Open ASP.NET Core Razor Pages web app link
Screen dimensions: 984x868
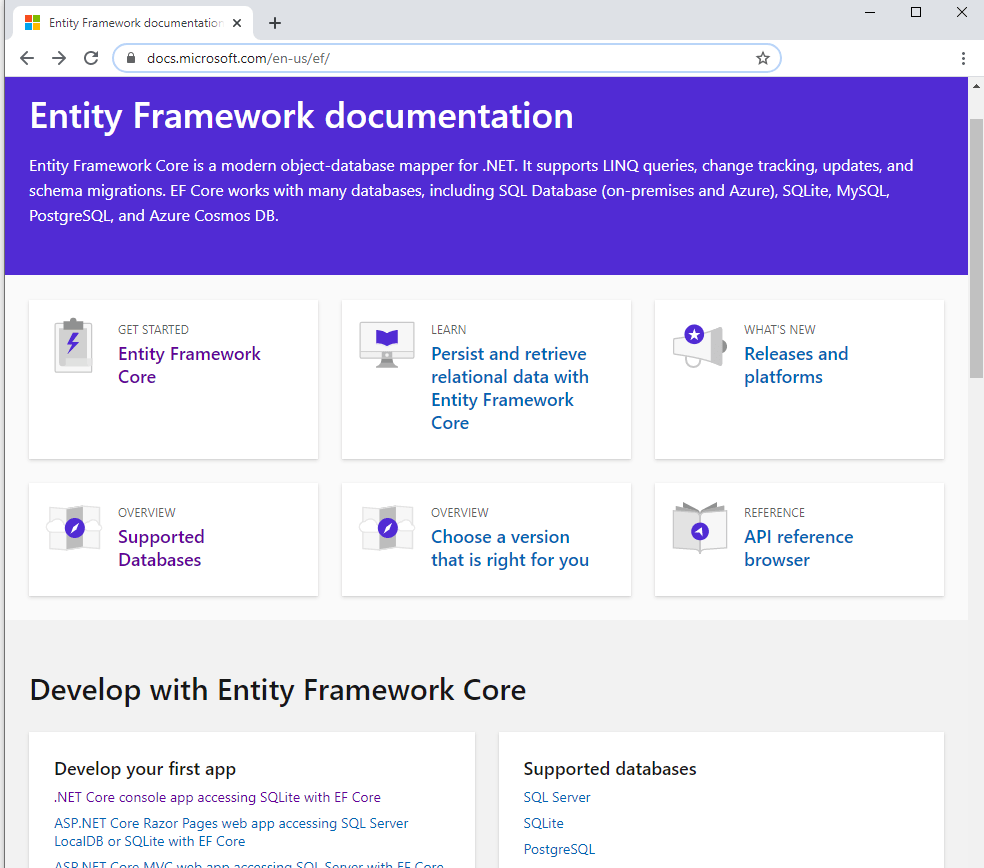(231, 832)
